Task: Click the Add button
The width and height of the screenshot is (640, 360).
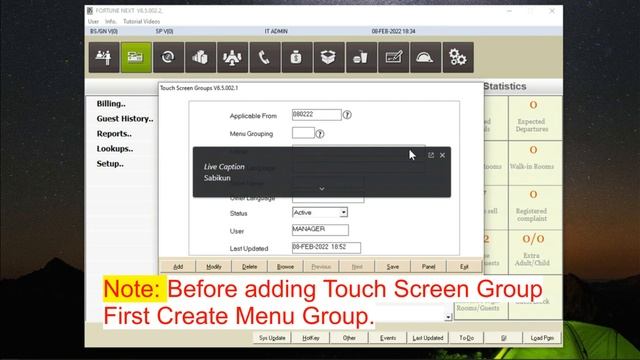Action: (x=178, y=267)
